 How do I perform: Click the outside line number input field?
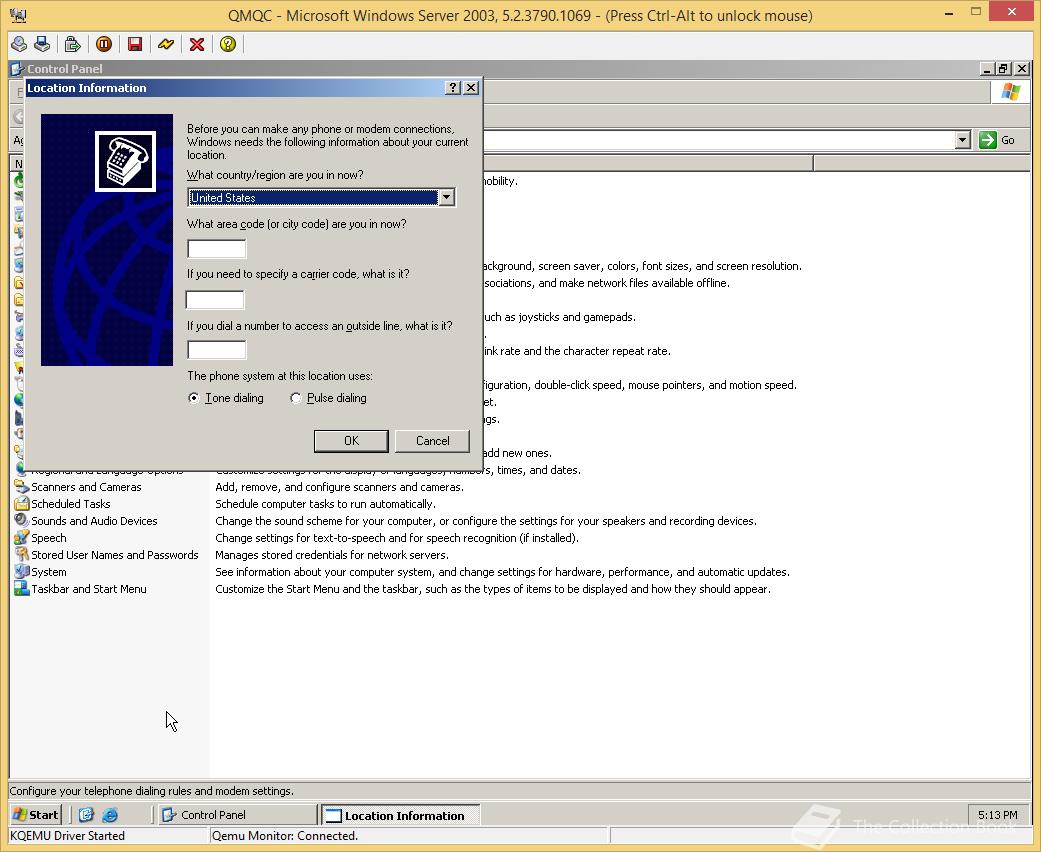(217, 350)
